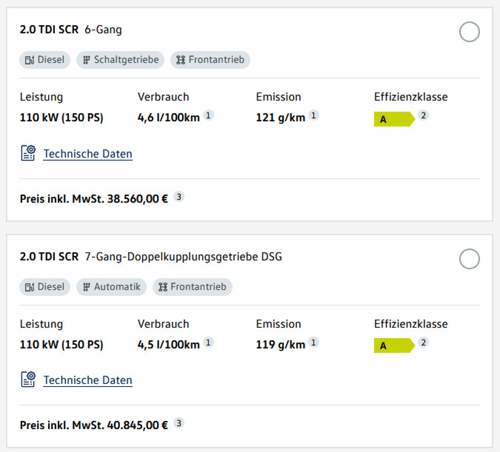
Task: Click the green efficiency class A badge in first card
Action: tap(394, 119)
